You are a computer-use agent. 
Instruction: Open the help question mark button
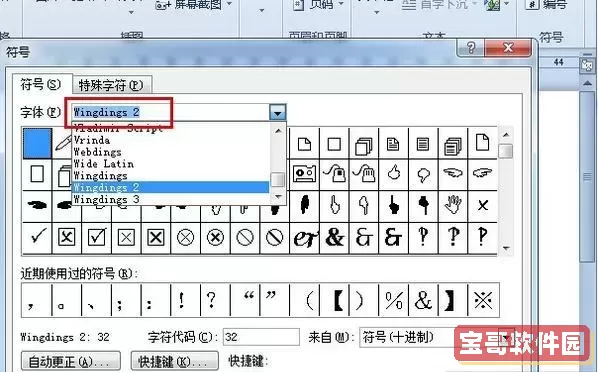[471, 48]
